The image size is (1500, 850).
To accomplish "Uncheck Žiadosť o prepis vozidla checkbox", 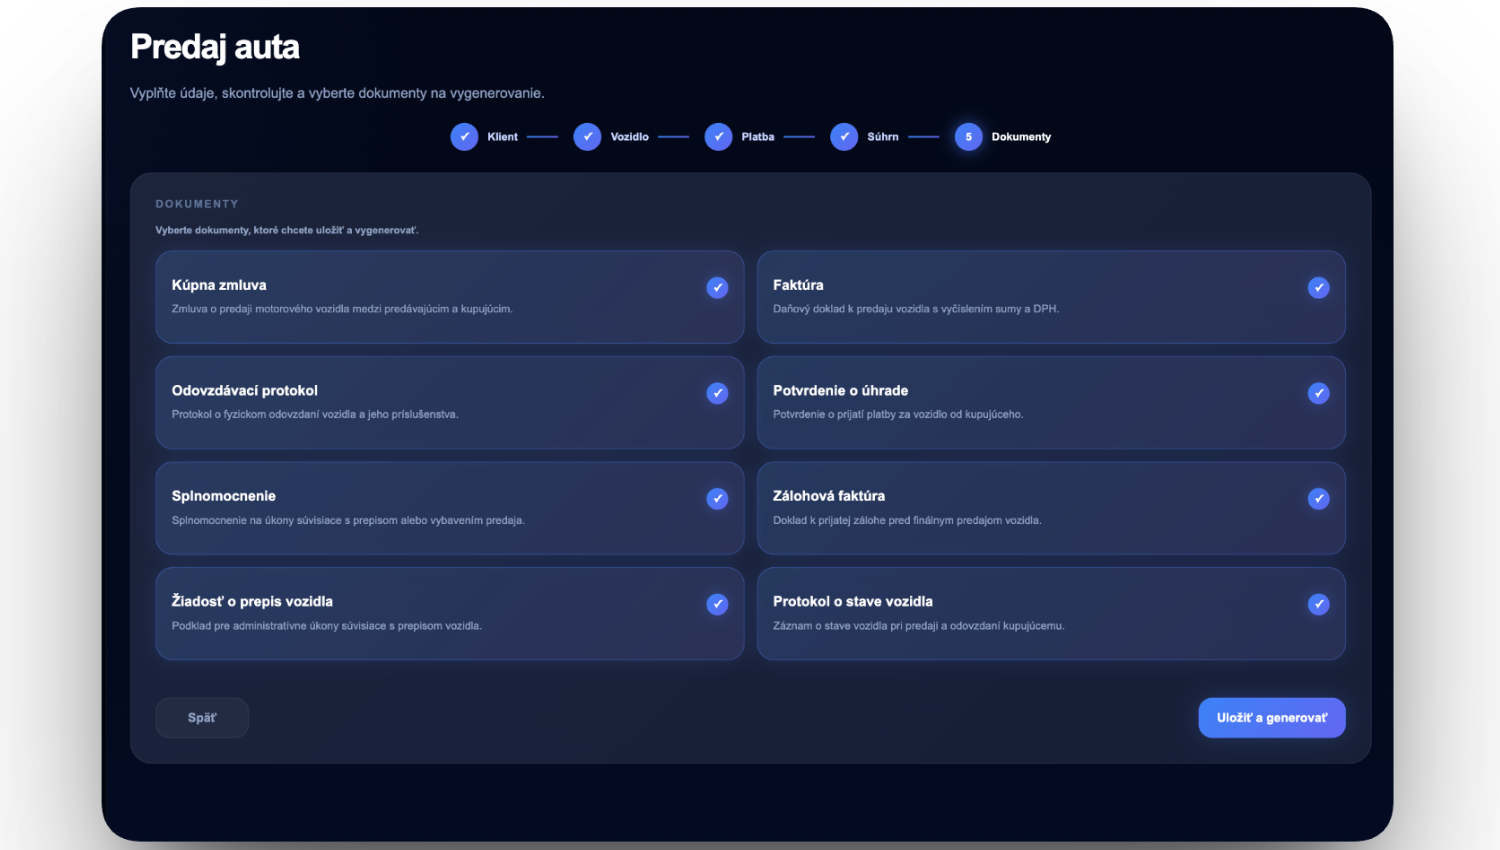I will click(x=717, y=604).
